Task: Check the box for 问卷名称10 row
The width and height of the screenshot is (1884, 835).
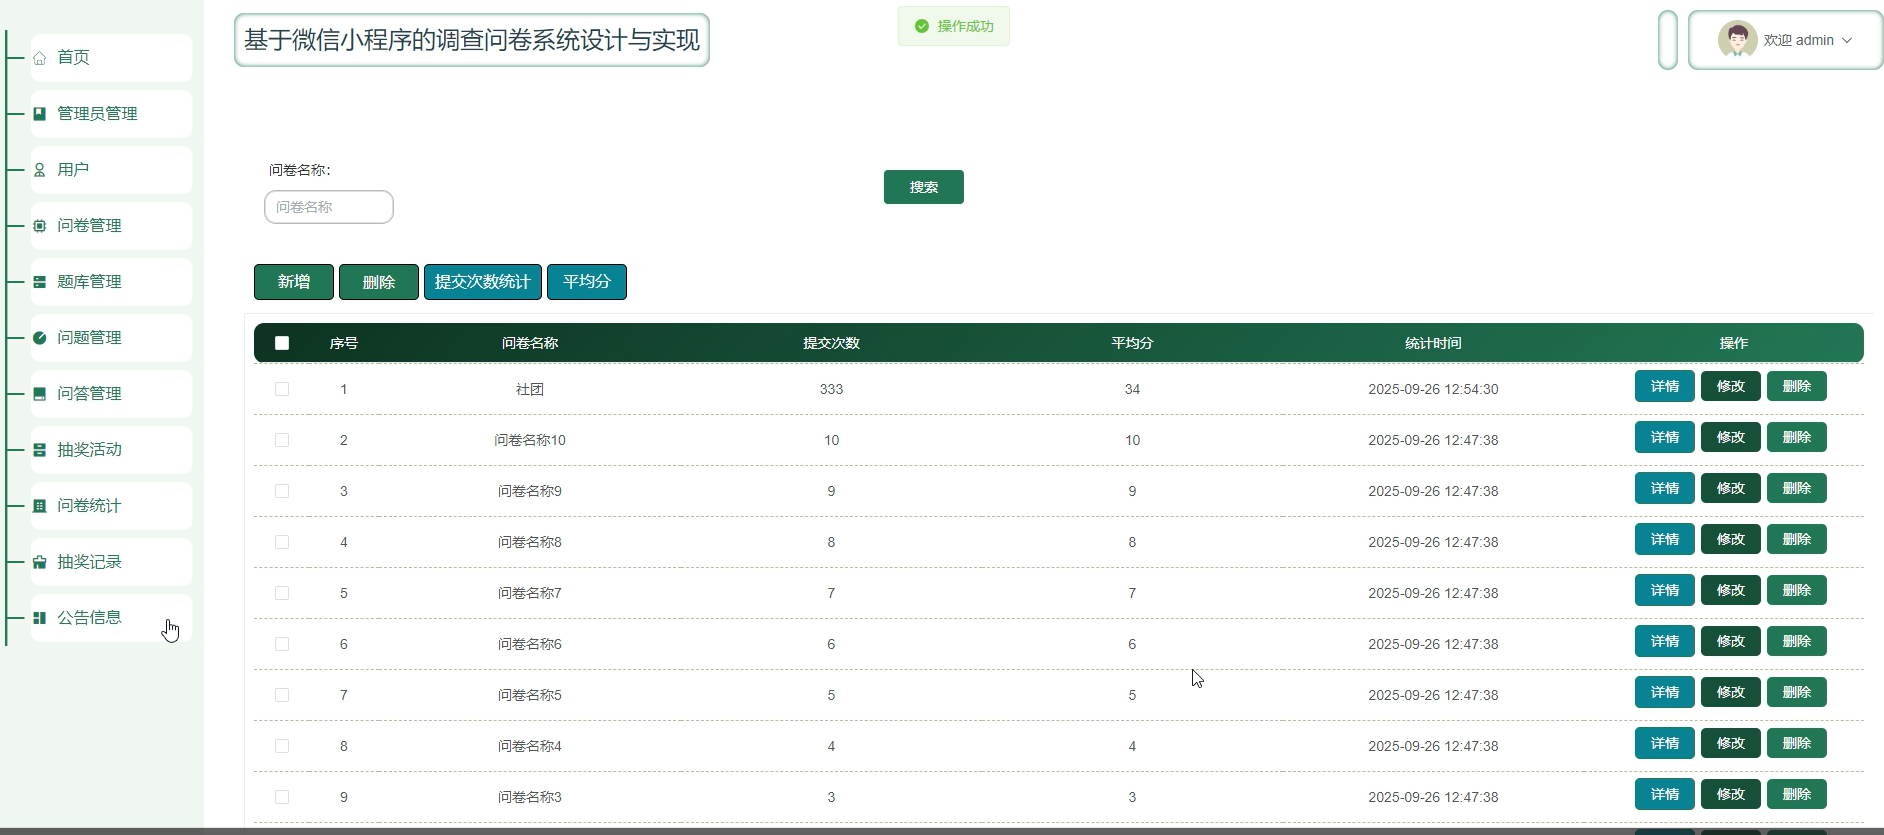Action: 282,440
